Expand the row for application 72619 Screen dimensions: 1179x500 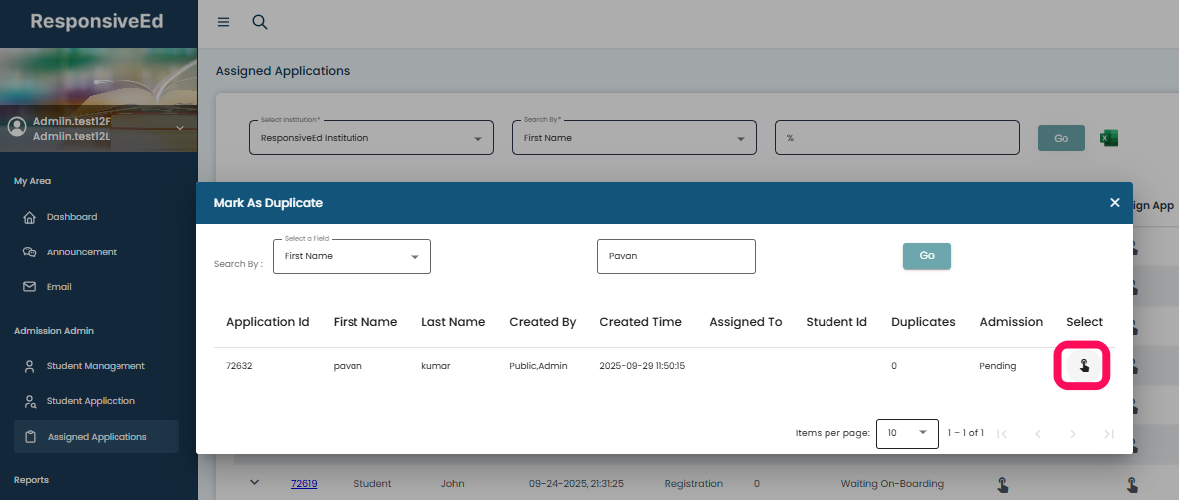pos(254,483)
